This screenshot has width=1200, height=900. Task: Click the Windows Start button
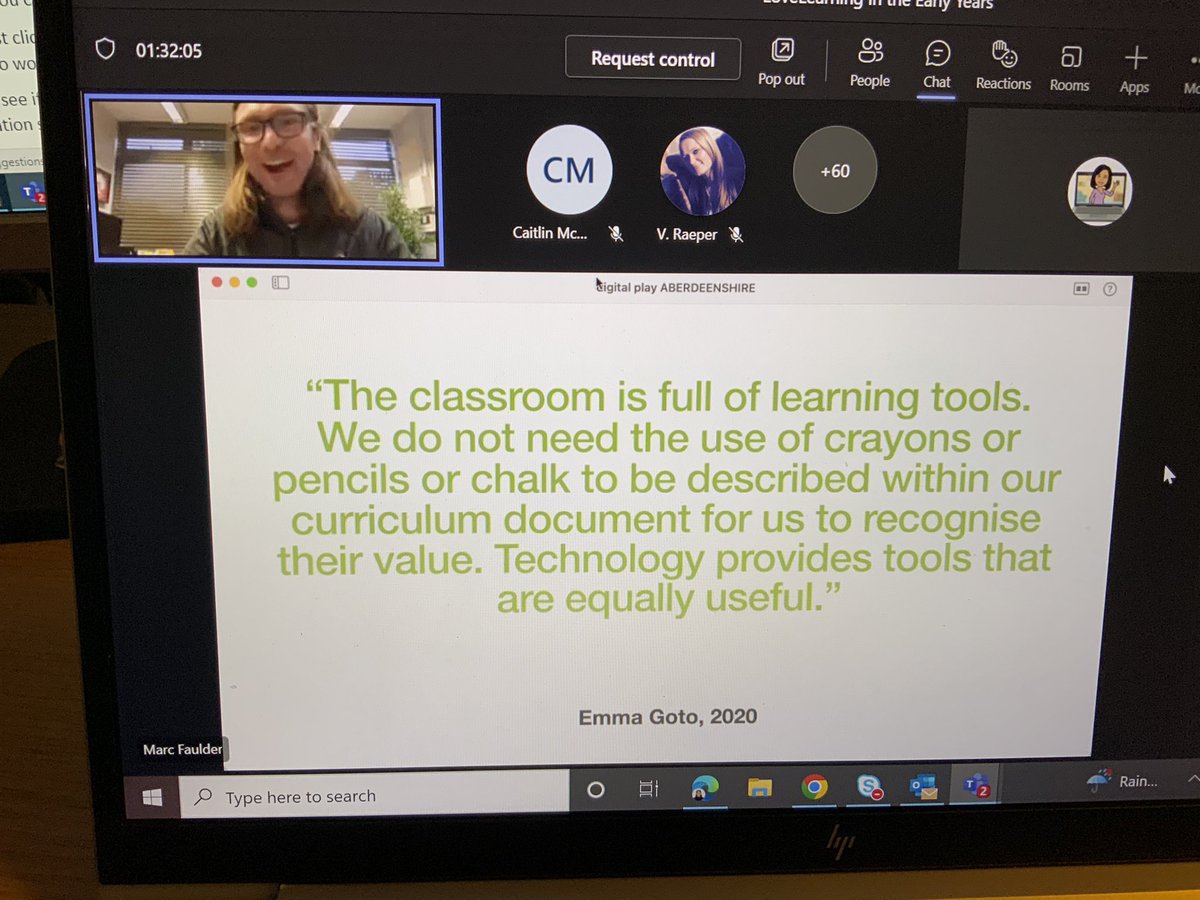(152, 797)
